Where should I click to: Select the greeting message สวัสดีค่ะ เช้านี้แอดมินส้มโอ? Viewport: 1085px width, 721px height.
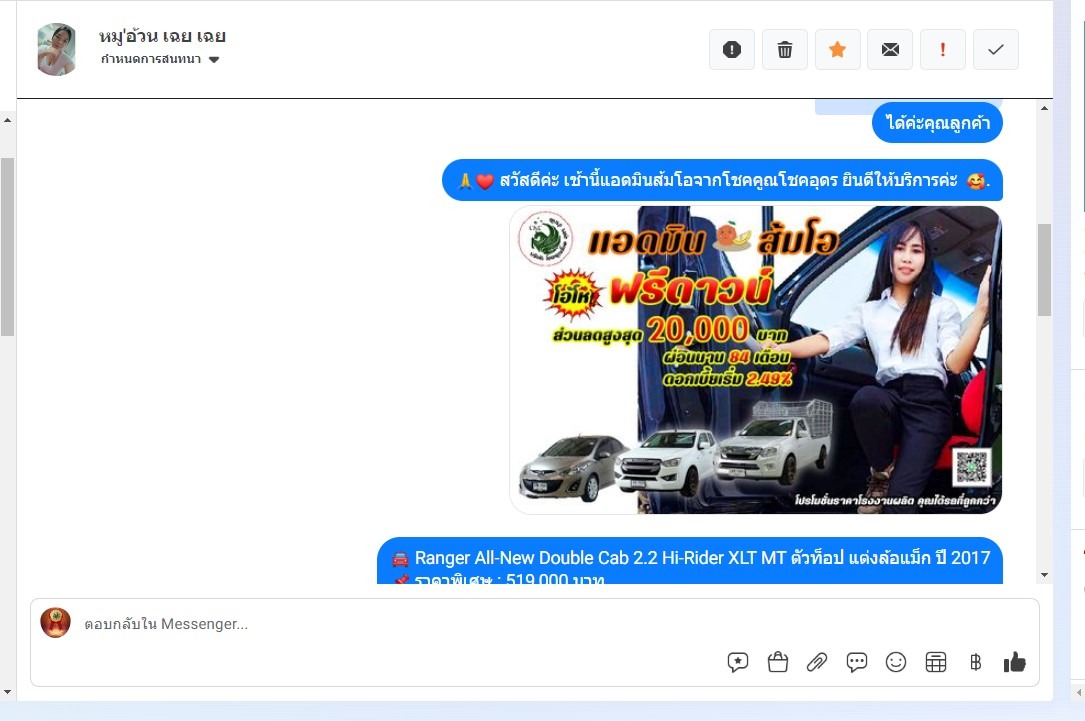pos(722,181)
